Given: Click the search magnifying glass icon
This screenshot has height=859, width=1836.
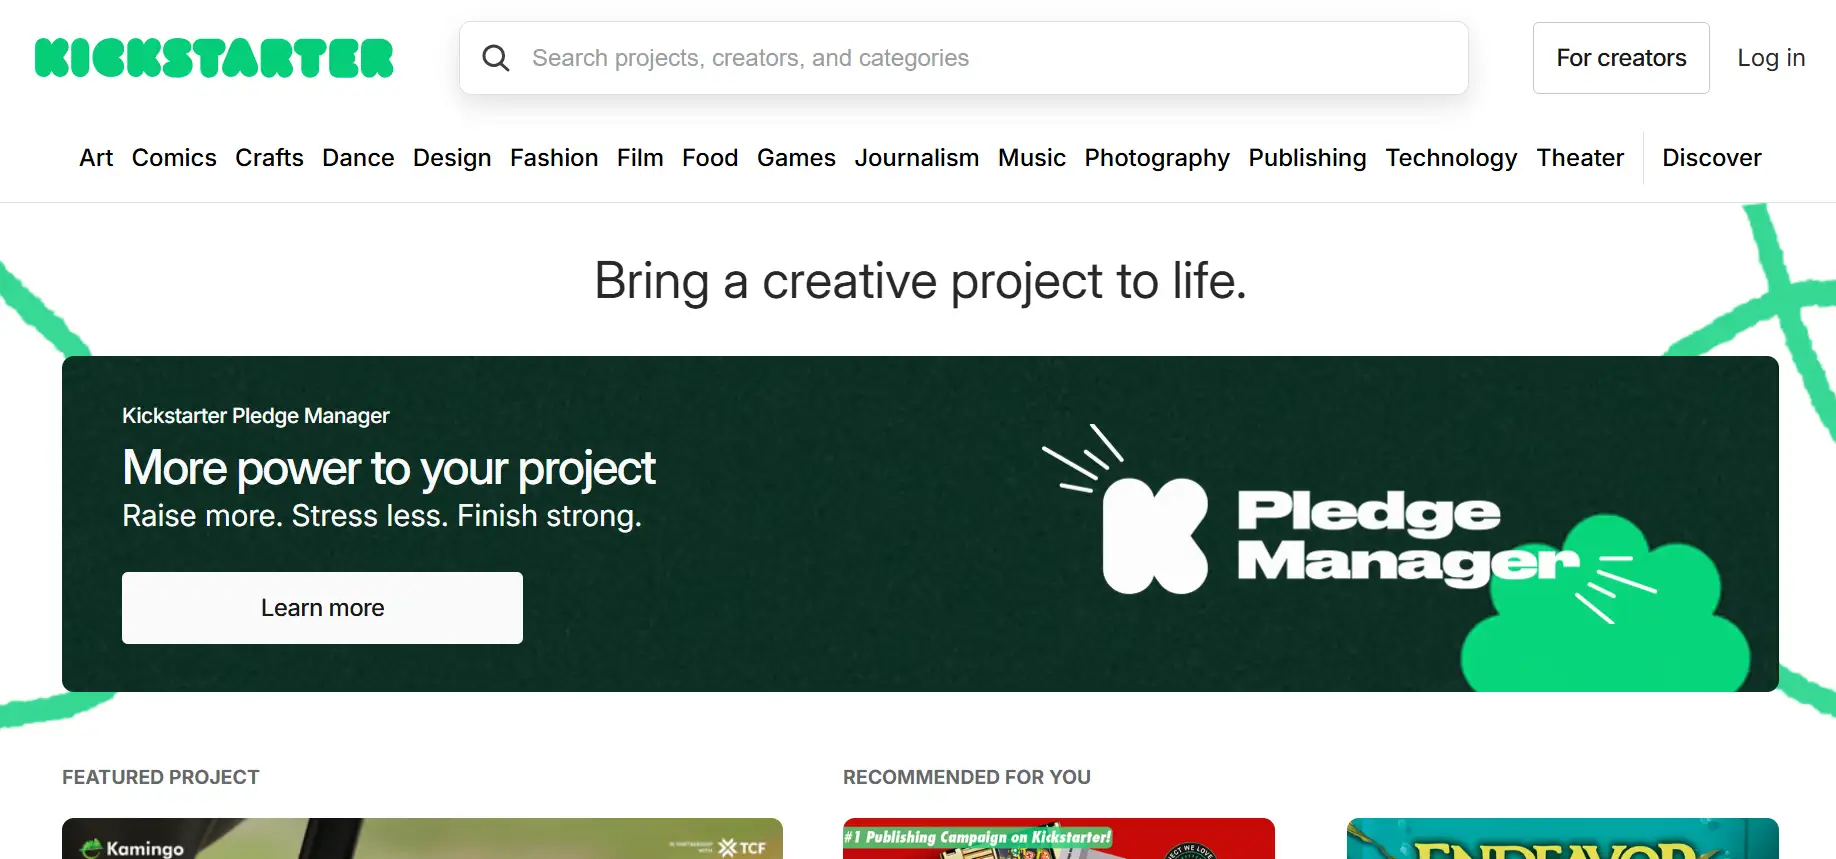Looking at the screenshot, I should [496, 58].
